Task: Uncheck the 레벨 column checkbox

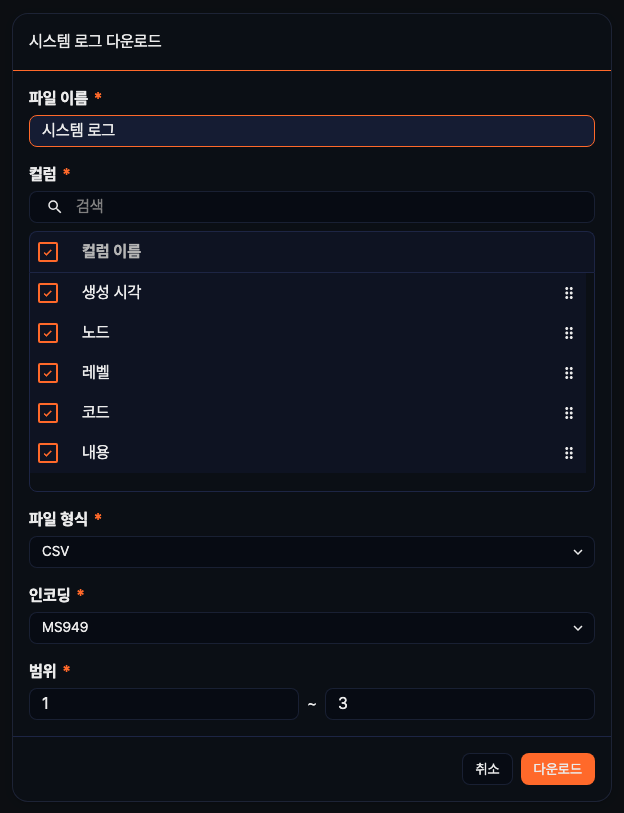Action: pyautogui.click(x=47, y=373)
